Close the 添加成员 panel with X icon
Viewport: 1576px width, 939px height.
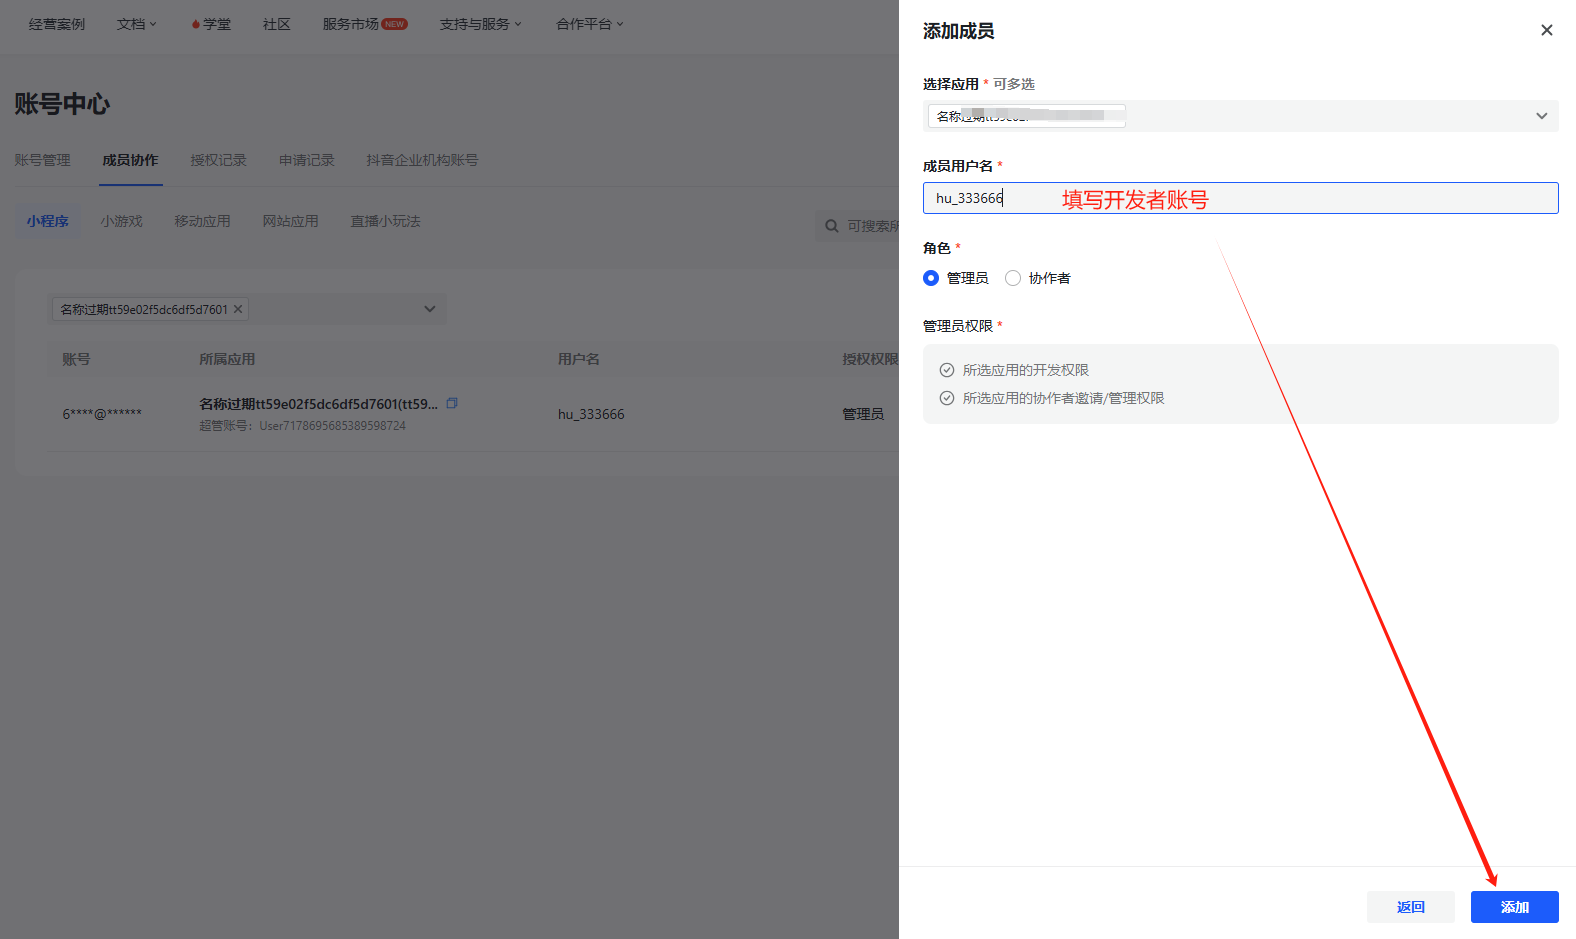point(1546,30)
